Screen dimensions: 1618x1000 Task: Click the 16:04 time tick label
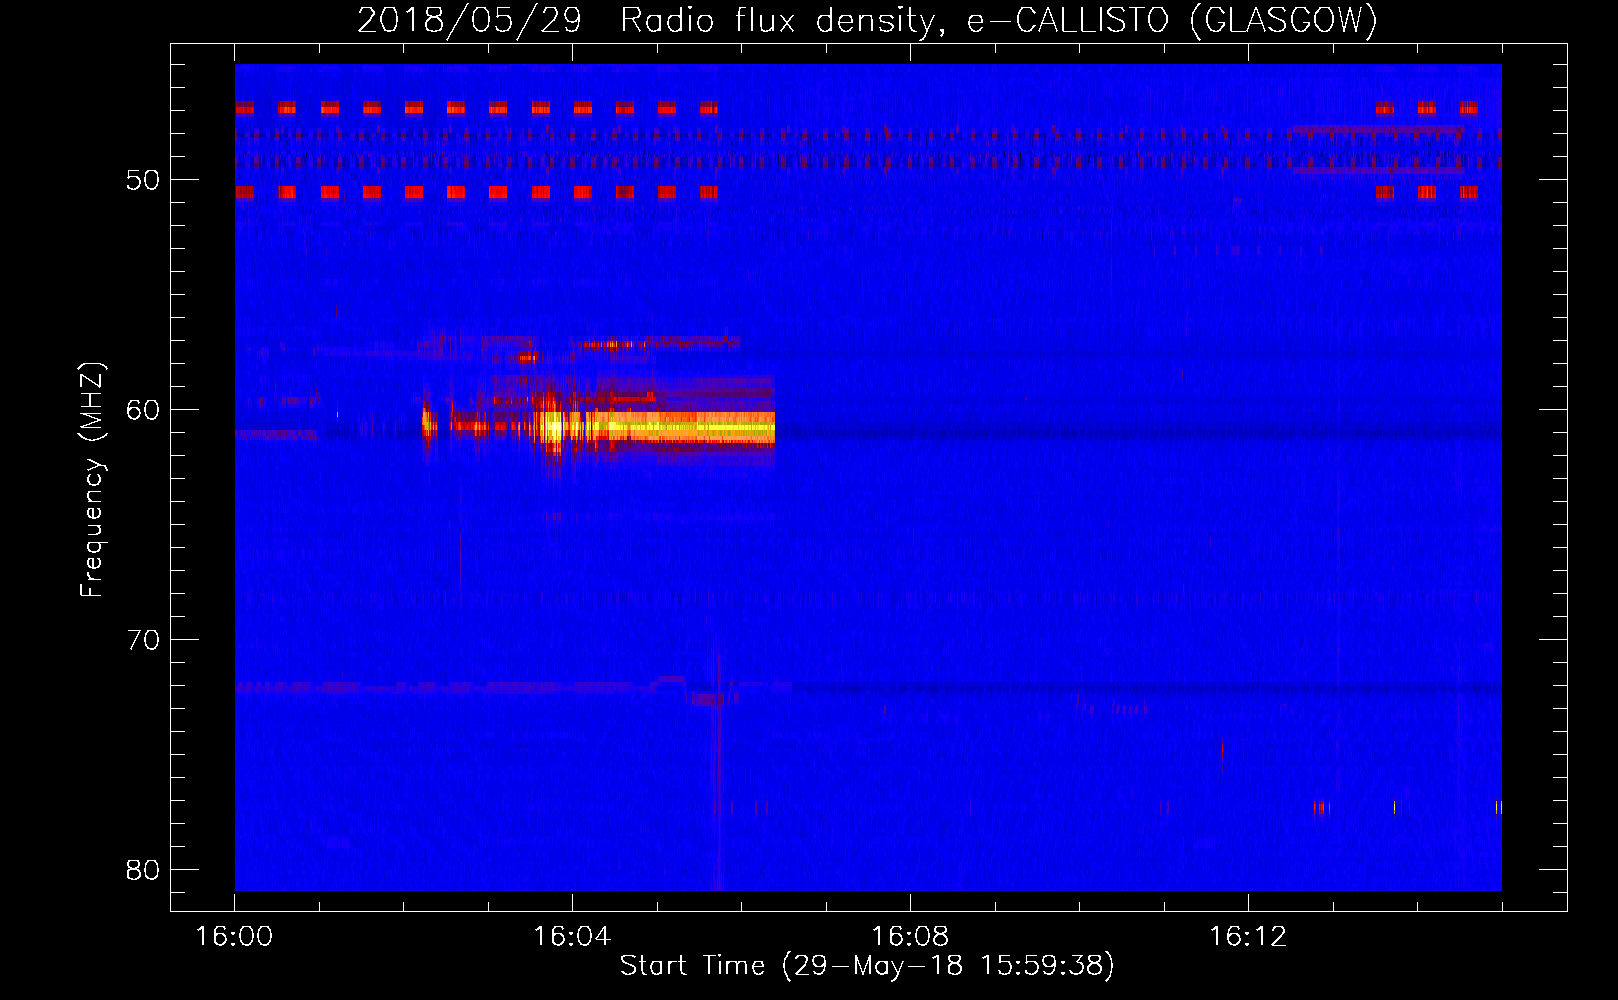click(x=572, y=937)
